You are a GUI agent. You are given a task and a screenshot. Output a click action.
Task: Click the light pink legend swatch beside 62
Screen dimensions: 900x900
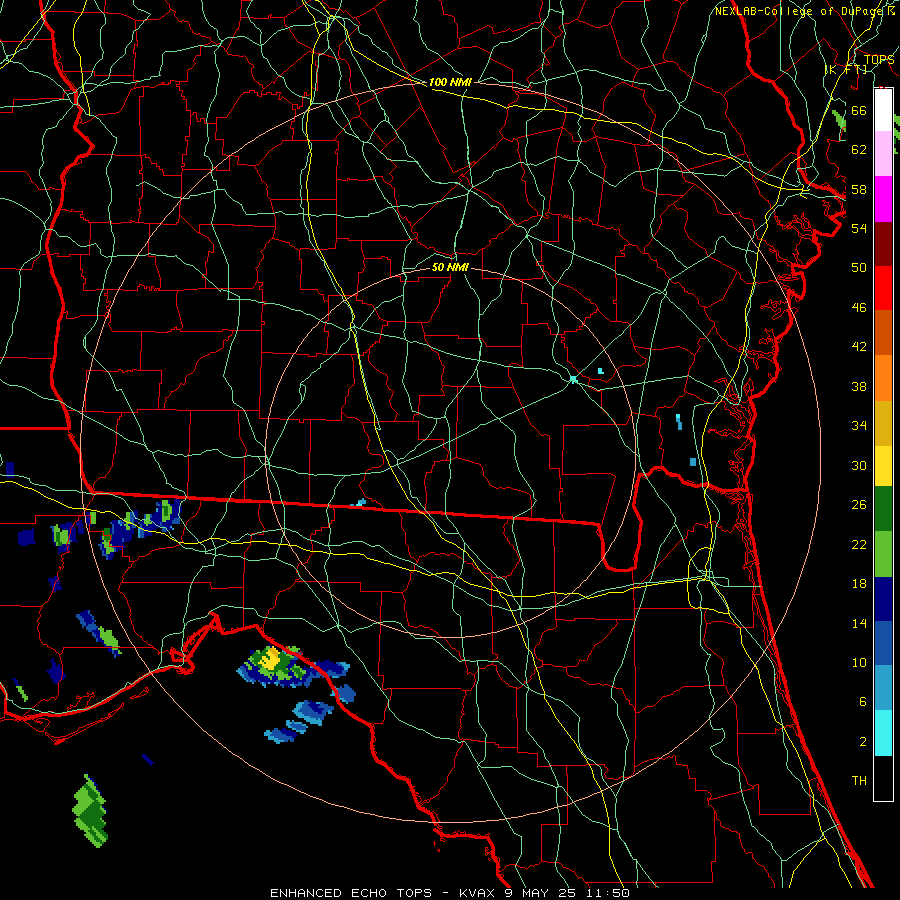[883, 153]
